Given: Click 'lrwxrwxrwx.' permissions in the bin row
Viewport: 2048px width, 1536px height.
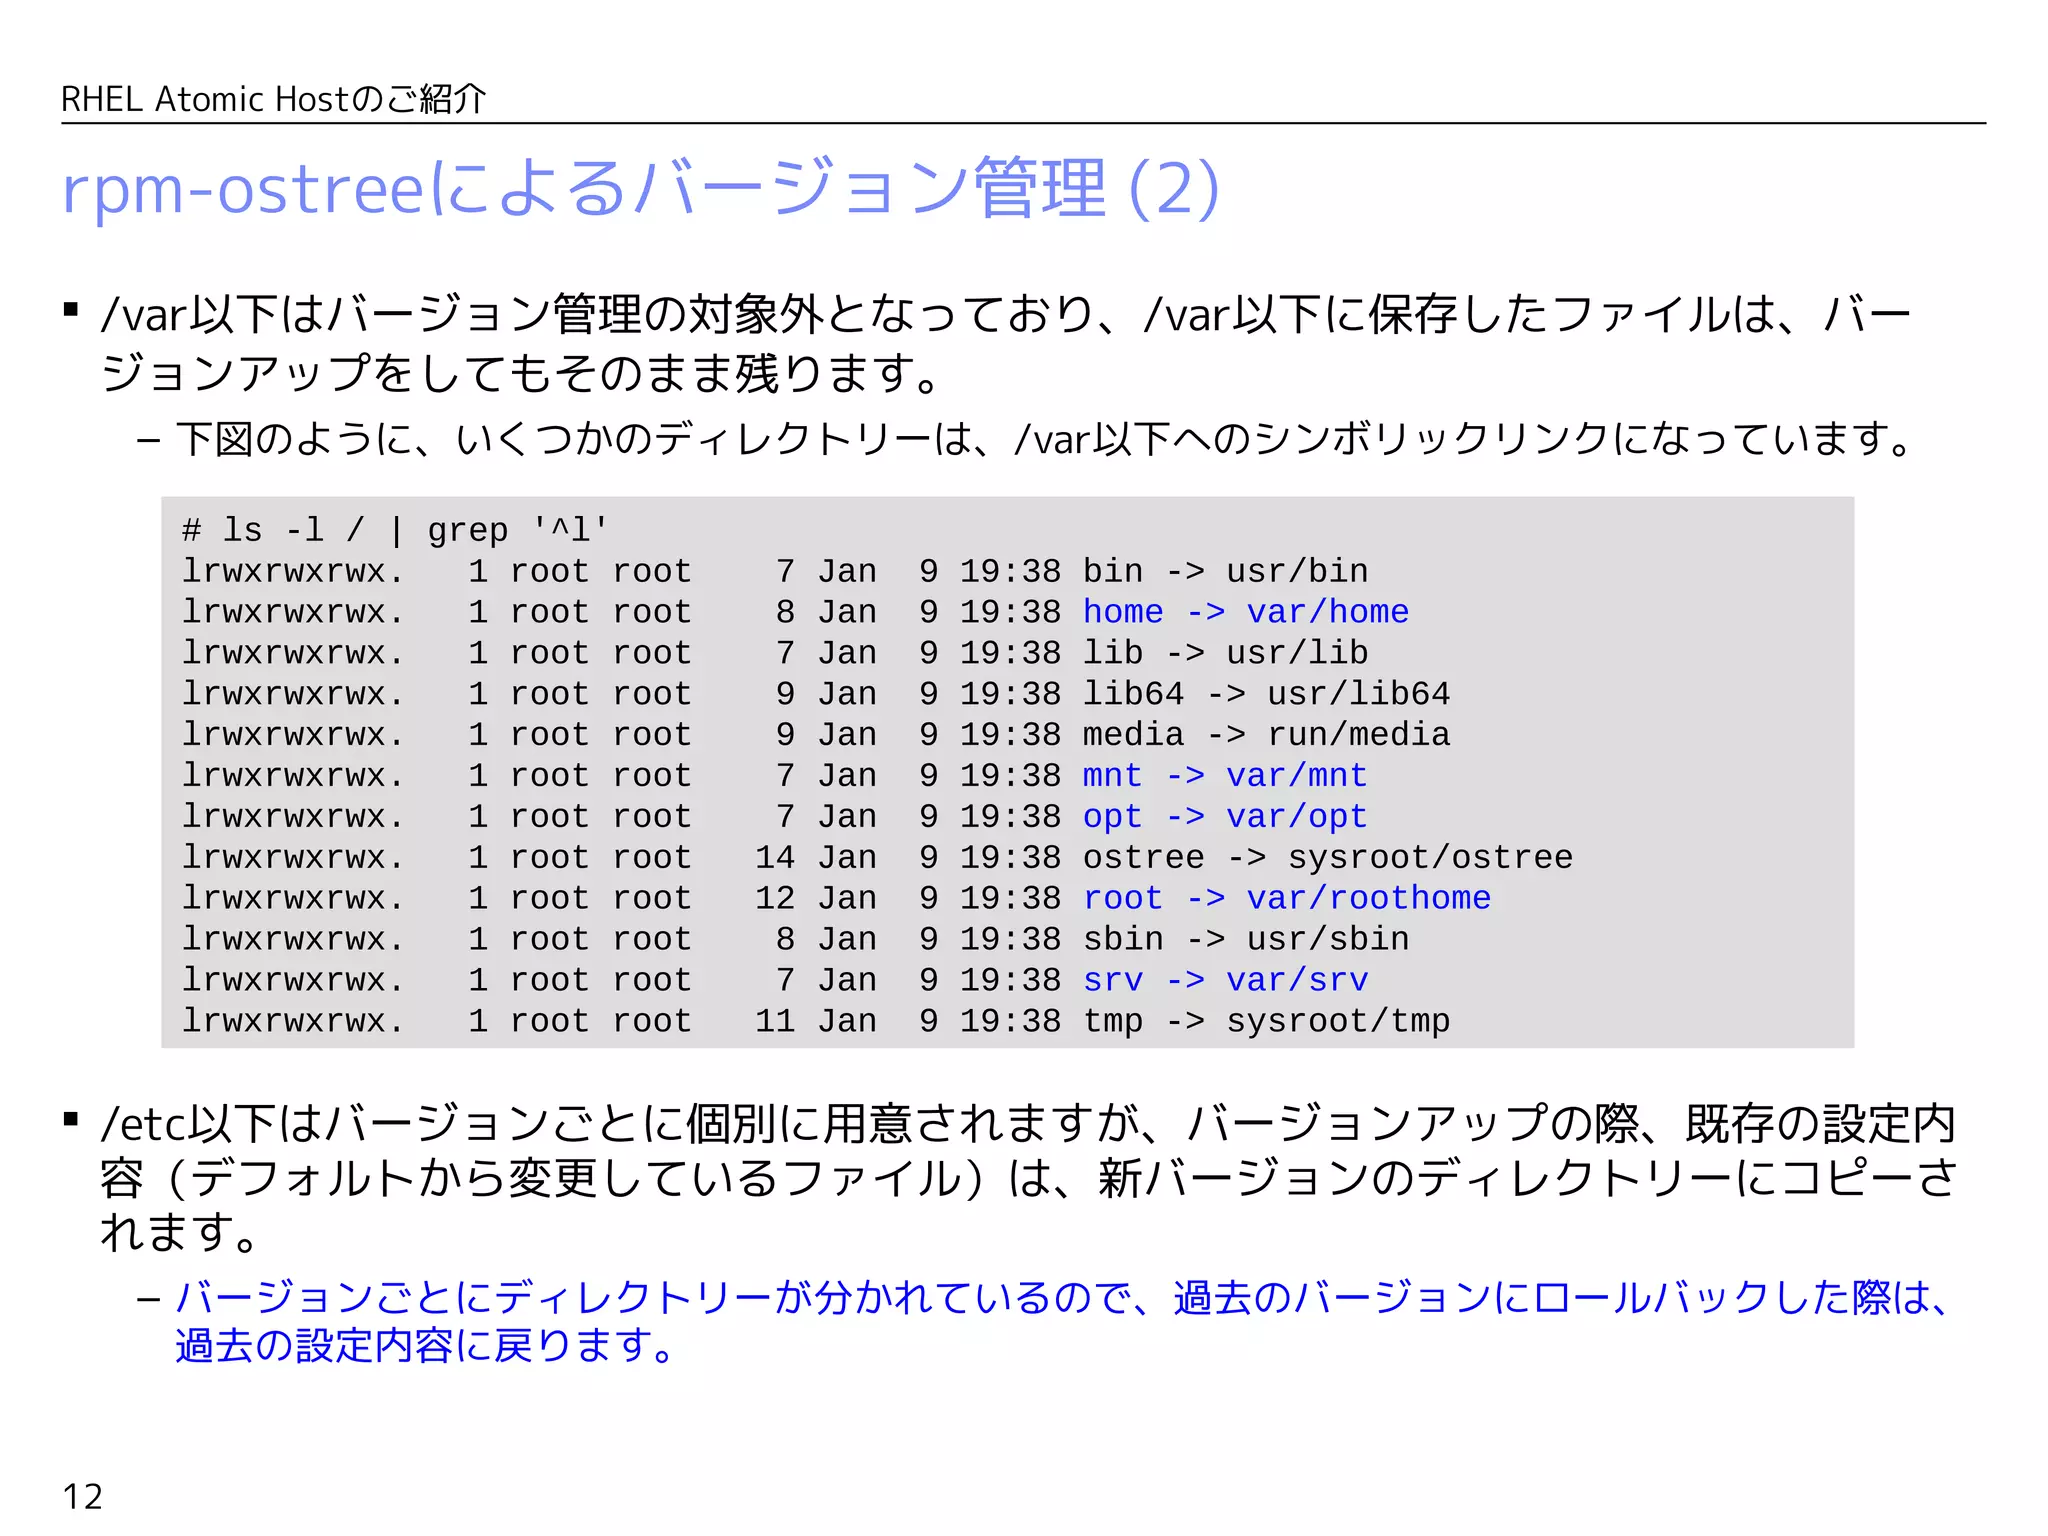Looking at the screenshot, I should coord(293,571).
